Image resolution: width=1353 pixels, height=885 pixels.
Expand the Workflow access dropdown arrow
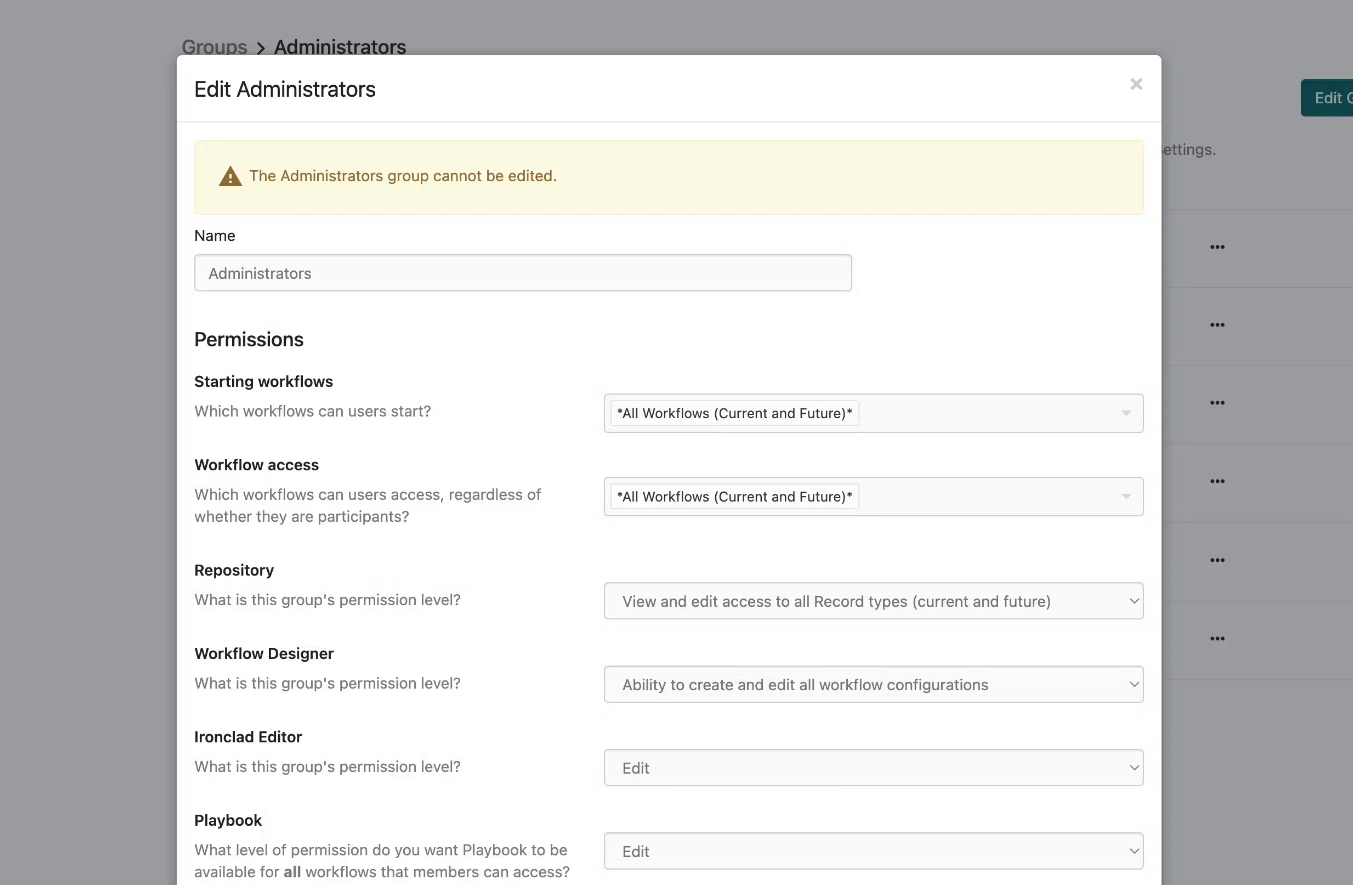pyautogui.click(x=1126, y=497)
